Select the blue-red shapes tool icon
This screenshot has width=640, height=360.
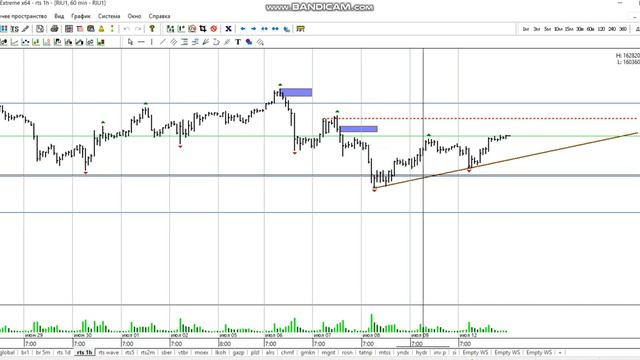point(249,42)
